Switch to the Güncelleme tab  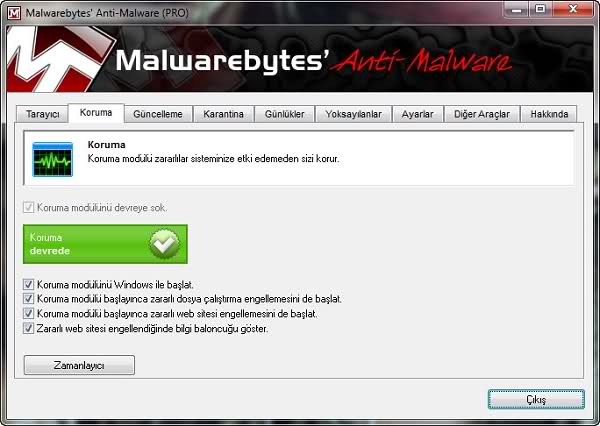[x=158, y=115]
